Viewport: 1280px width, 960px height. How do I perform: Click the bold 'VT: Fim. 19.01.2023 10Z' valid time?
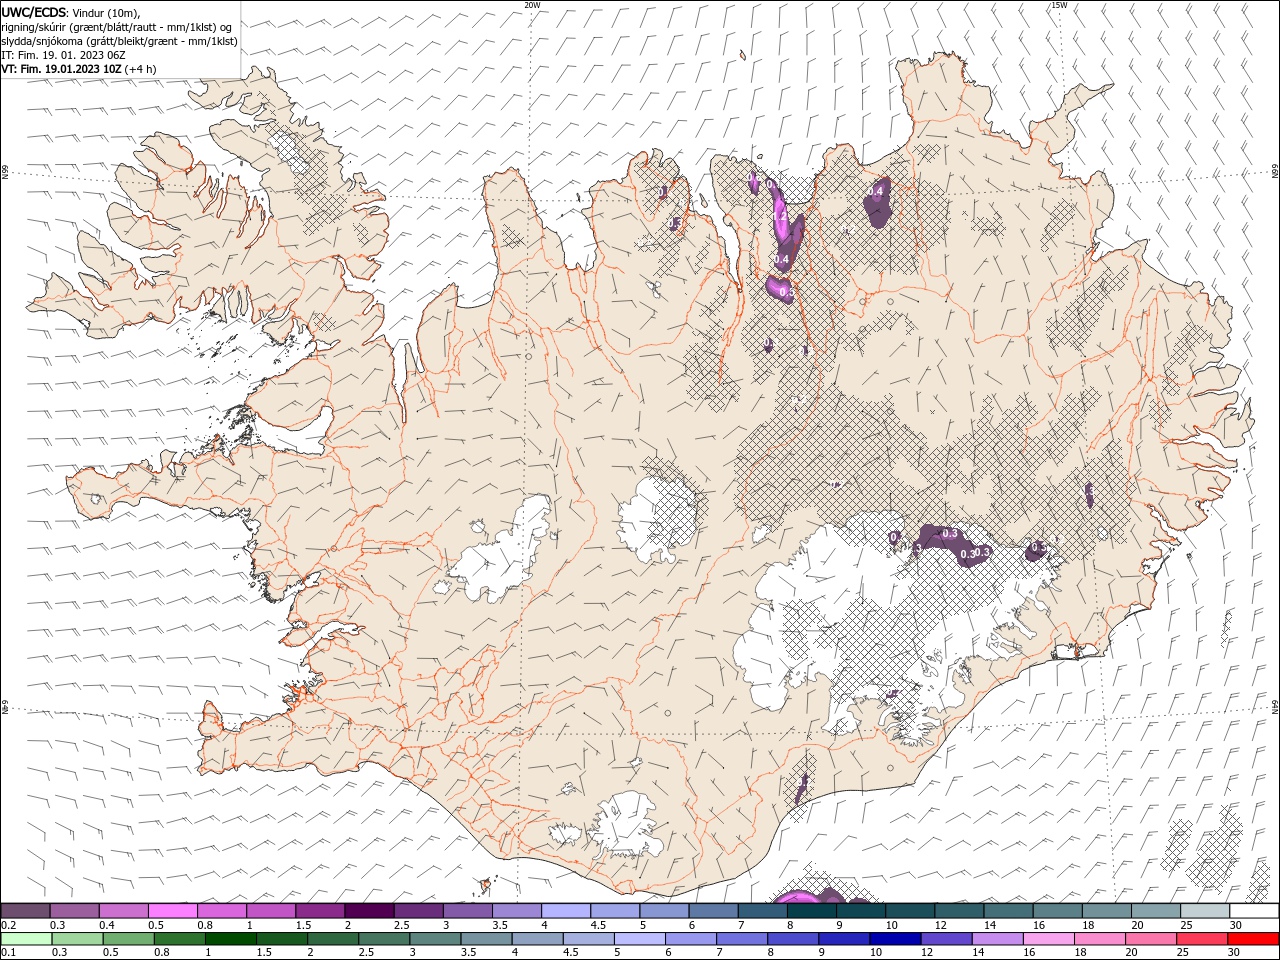(62, 69)
